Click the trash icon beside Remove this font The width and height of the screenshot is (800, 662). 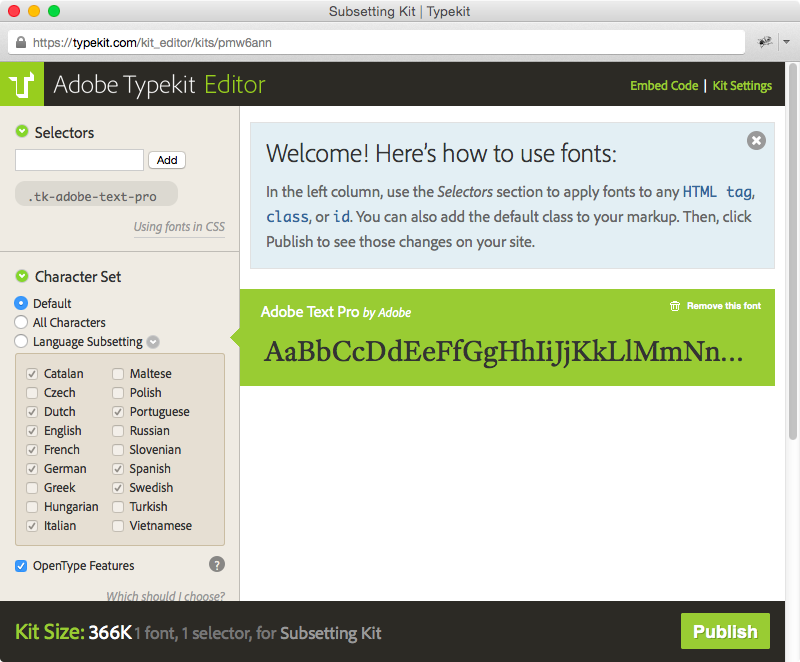674,306
